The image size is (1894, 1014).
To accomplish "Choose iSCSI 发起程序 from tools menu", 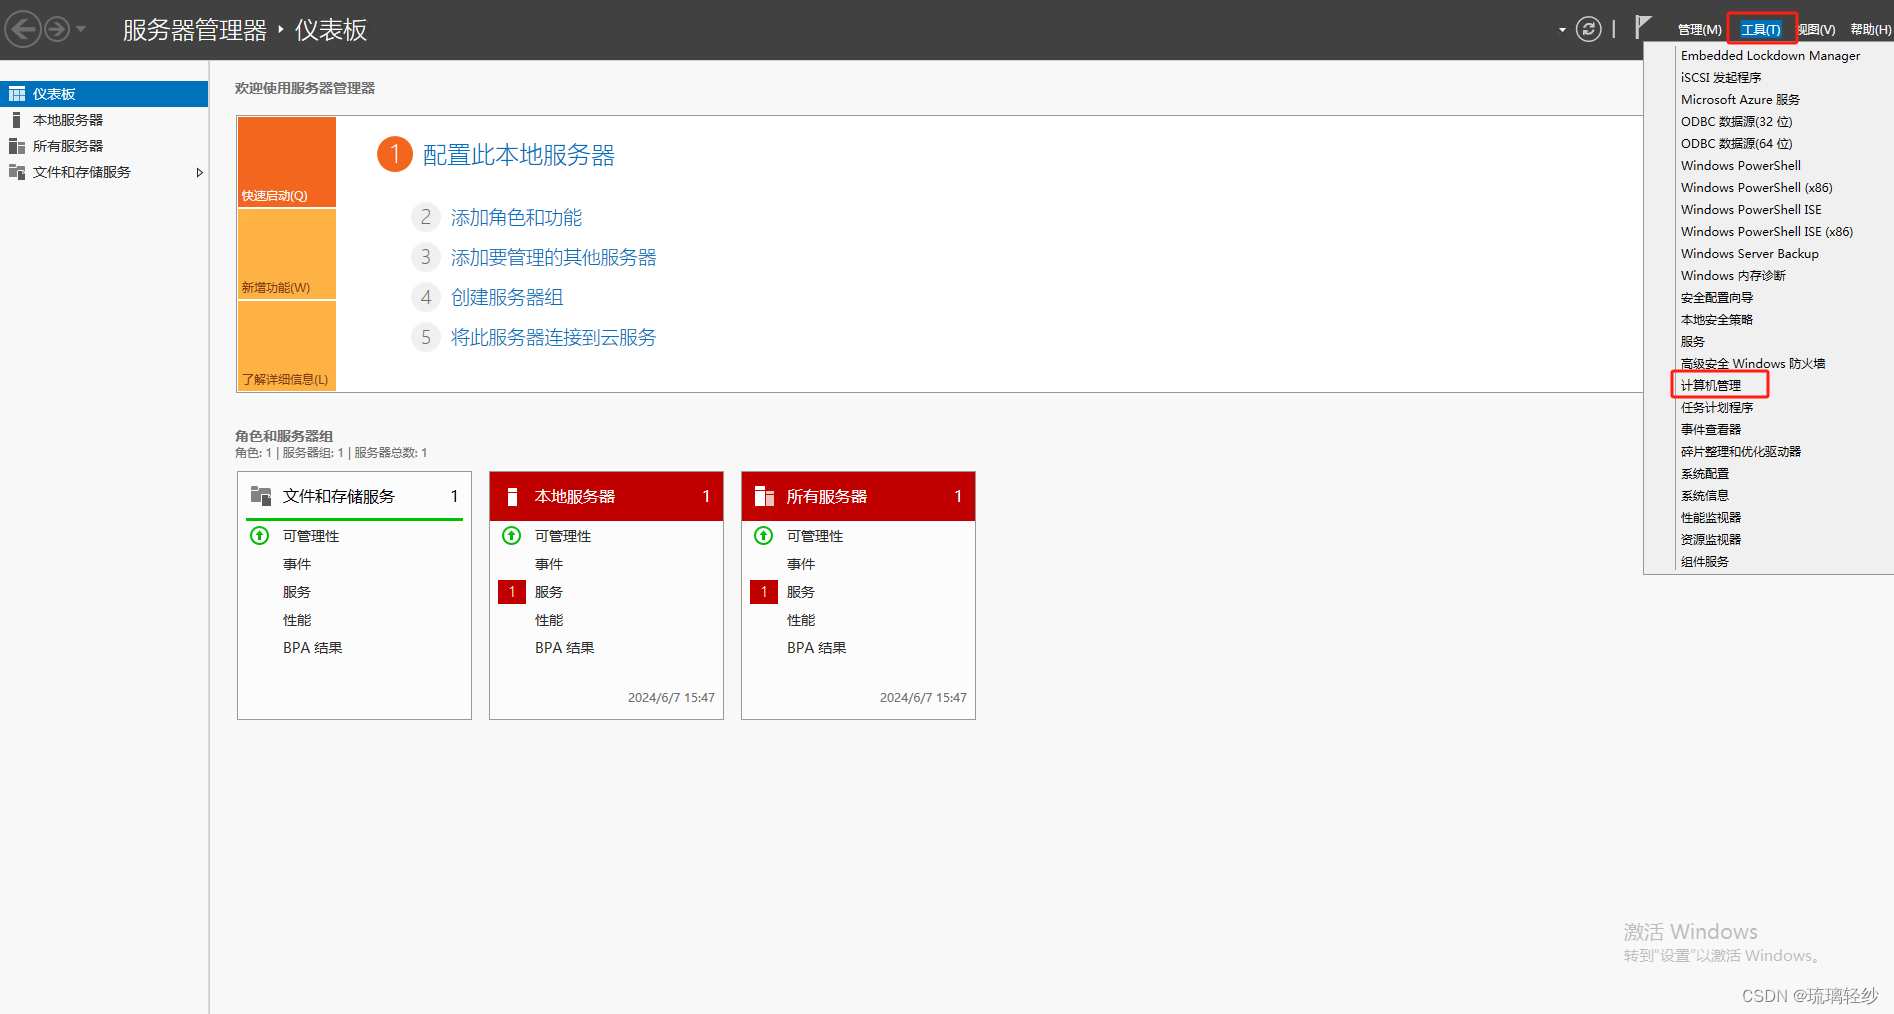I will click(x=1721, y=78).
